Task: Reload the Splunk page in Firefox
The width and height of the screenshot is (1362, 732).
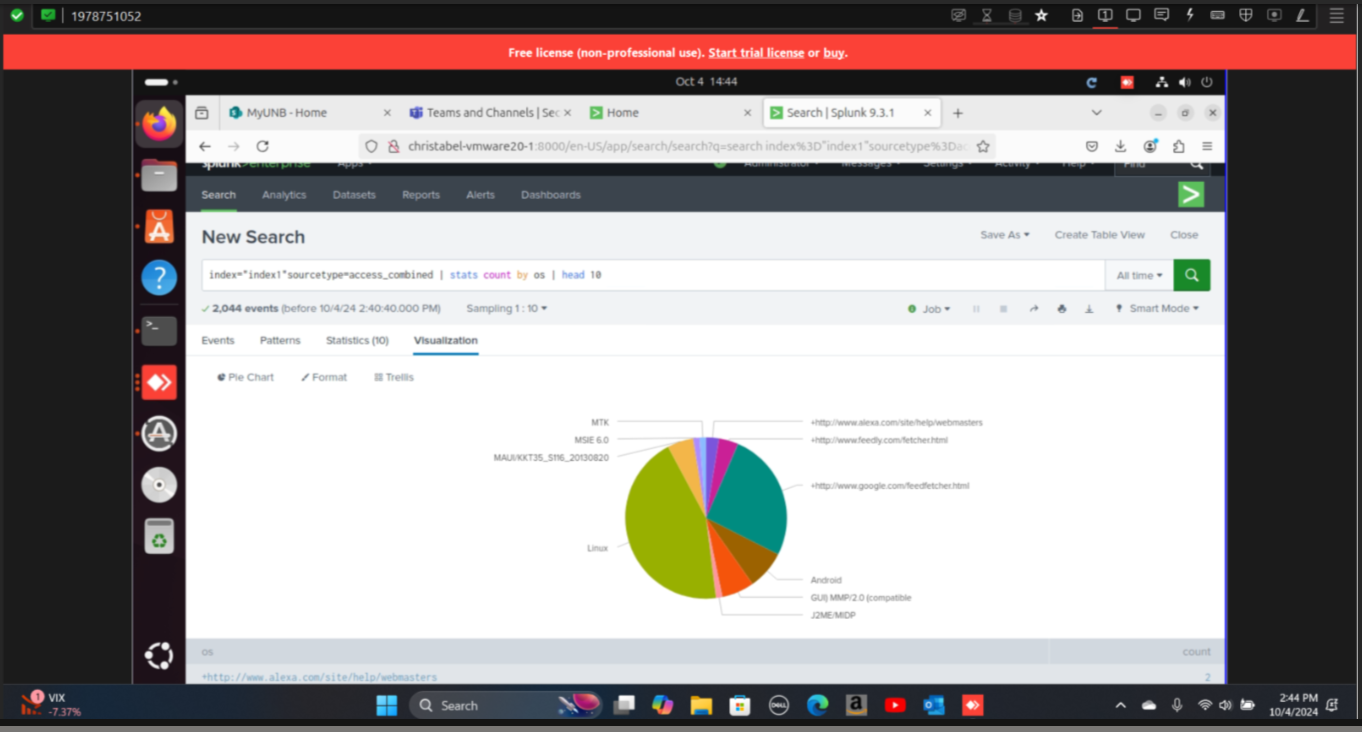Action: coord(263,146)
